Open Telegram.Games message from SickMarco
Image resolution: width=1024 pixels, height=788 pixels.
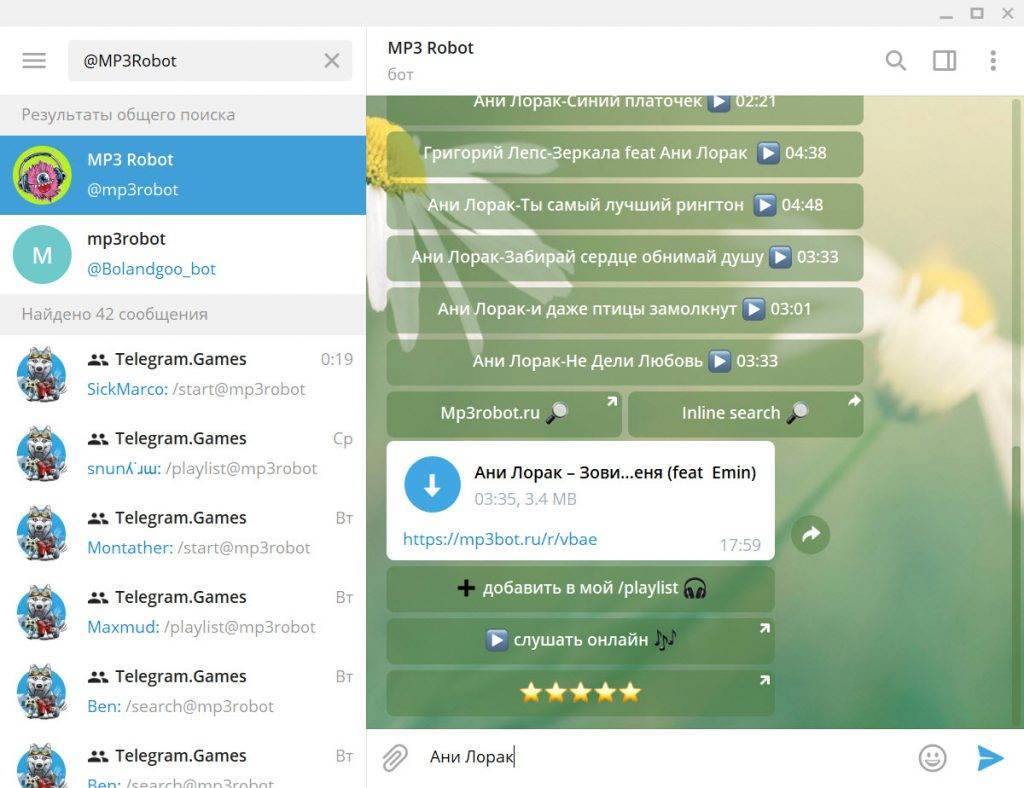click(x=183, y=374)
